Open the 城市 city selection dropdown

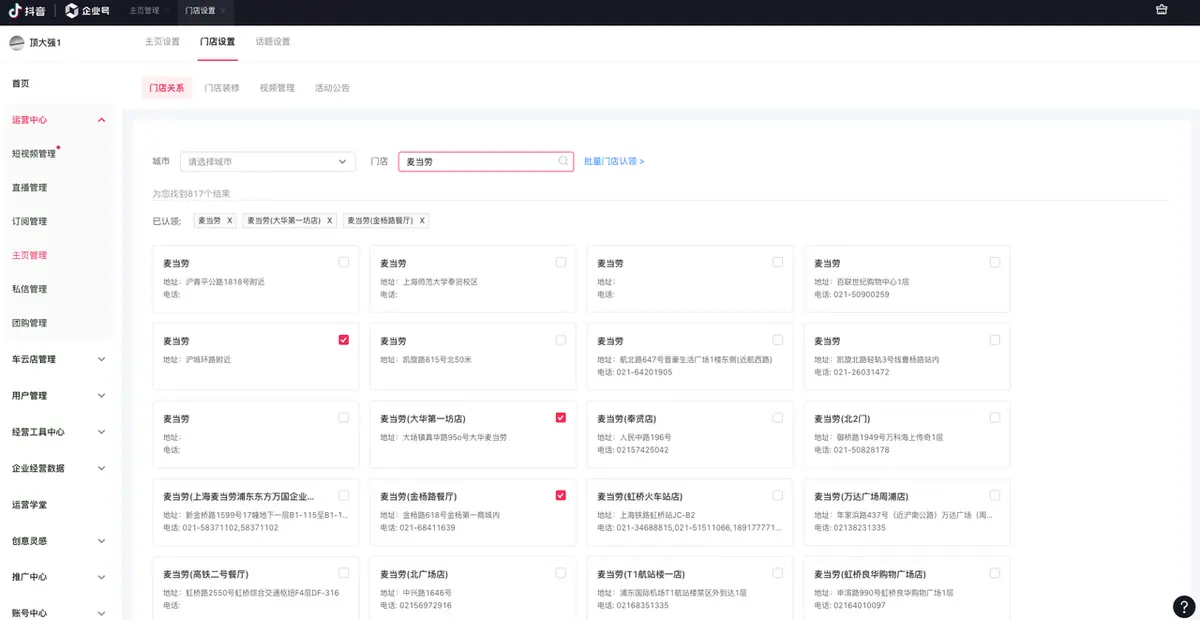pos(268,161)
